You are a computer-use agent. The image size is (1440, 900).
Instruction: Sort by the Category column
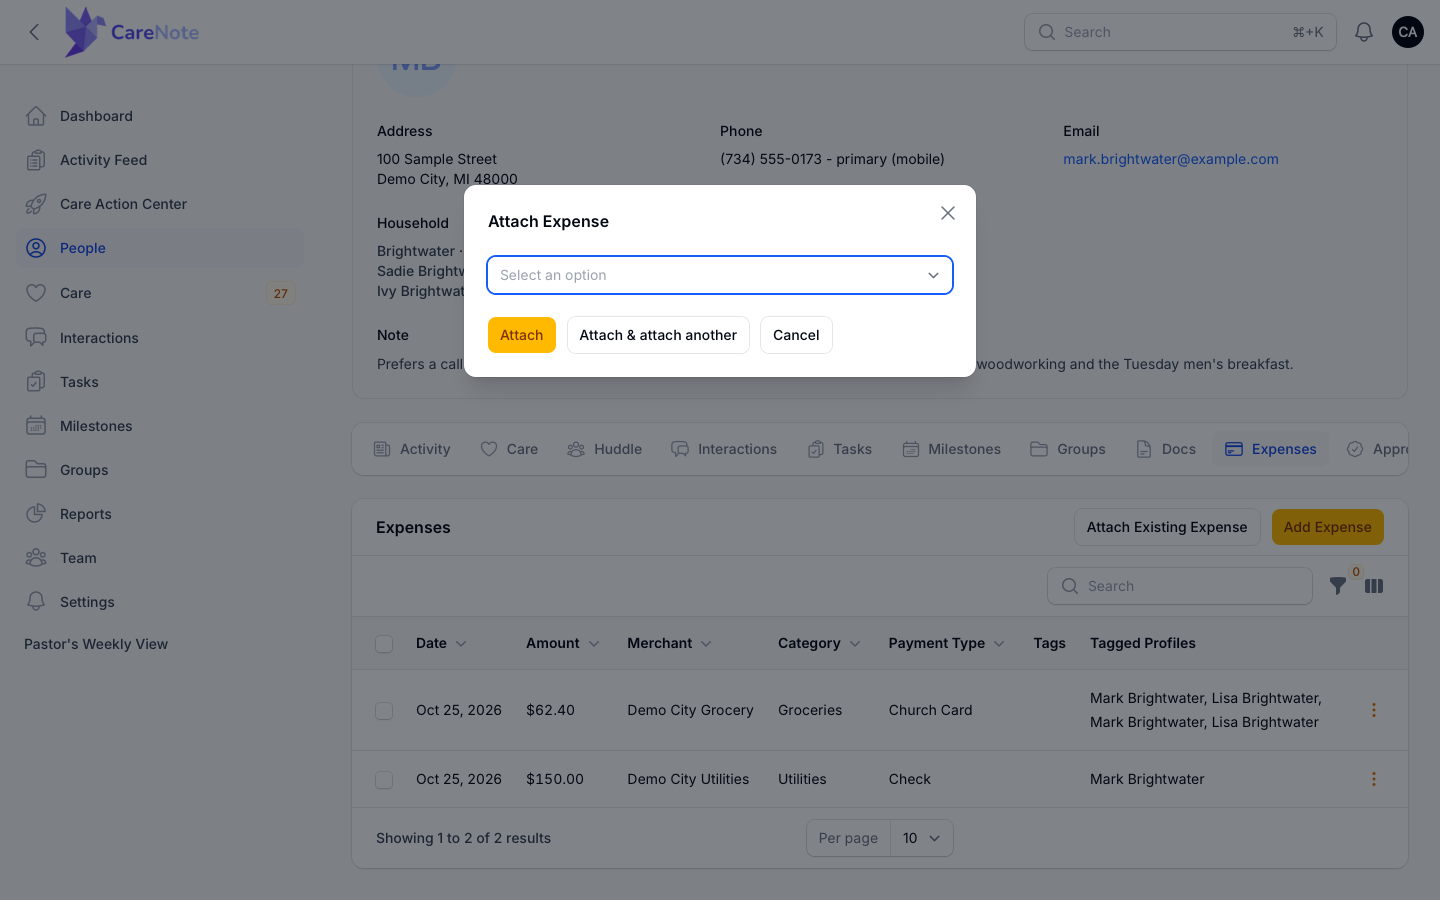(819, 643)
